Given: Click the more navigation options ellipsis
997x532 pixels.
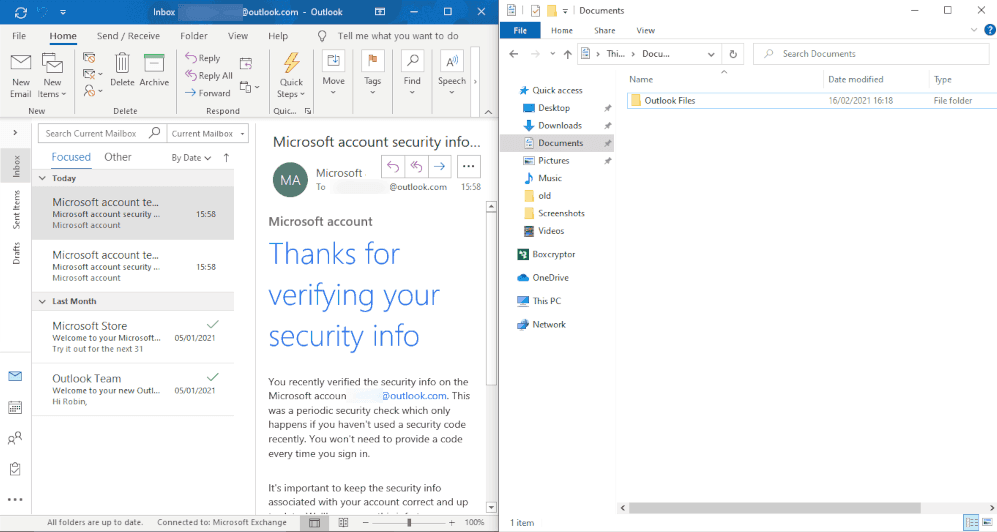Looking at the screenshot, I should pyautogui.click(x=15, y=500).
